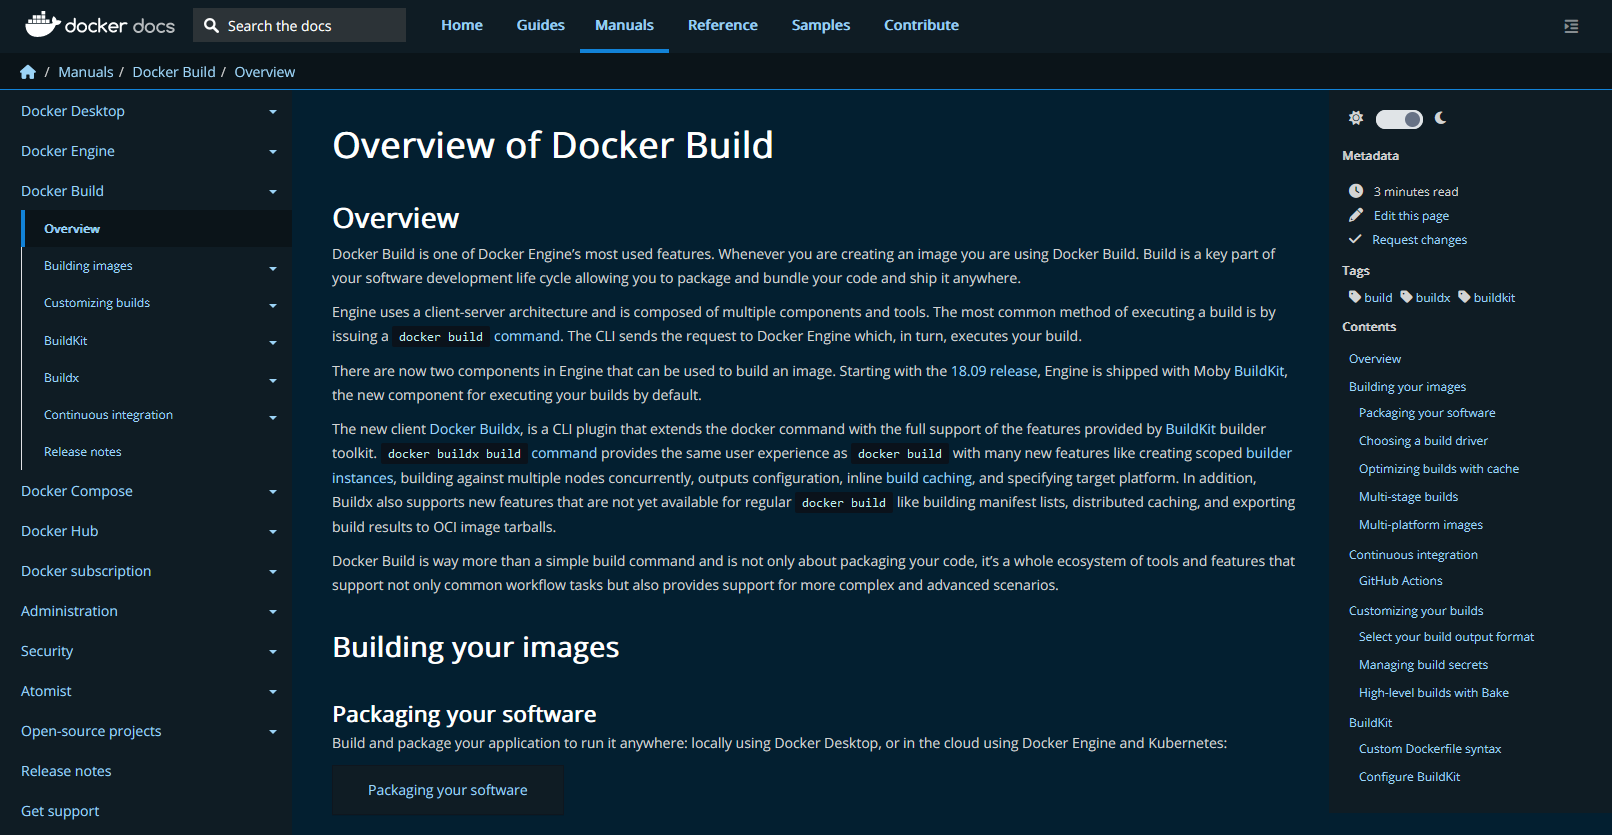This screenshot has width=1612, height=835.
Task: Click the Packaging your software button
Action: tap(448, 790)
